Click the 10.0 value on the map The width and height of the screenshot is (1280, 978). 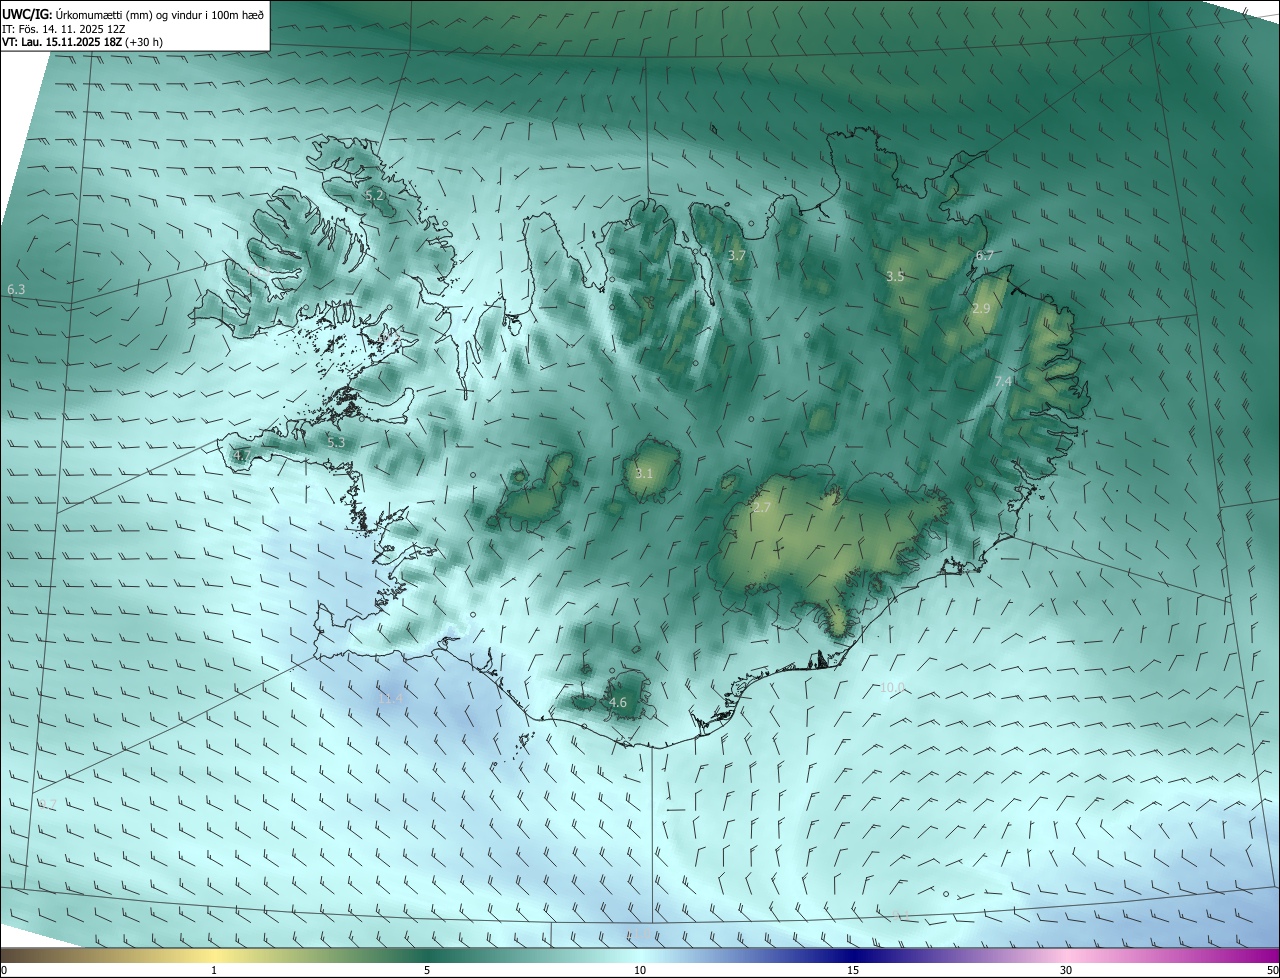[x=893, y=687]
